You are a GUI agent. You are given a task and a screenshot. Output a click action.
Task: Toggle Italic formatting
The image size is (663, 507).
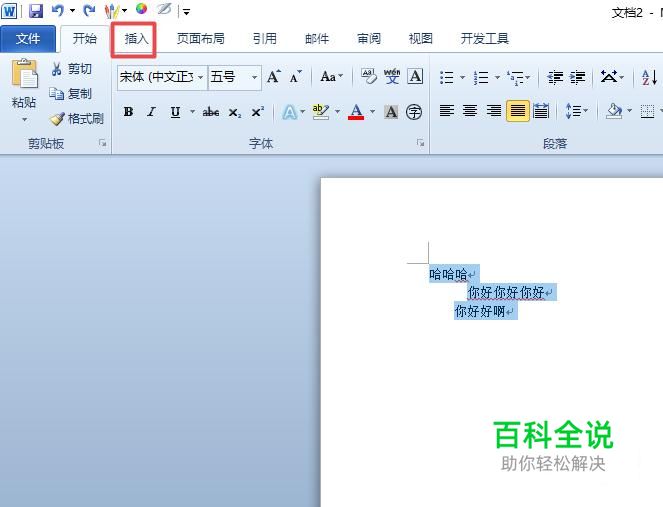(151, 112)
